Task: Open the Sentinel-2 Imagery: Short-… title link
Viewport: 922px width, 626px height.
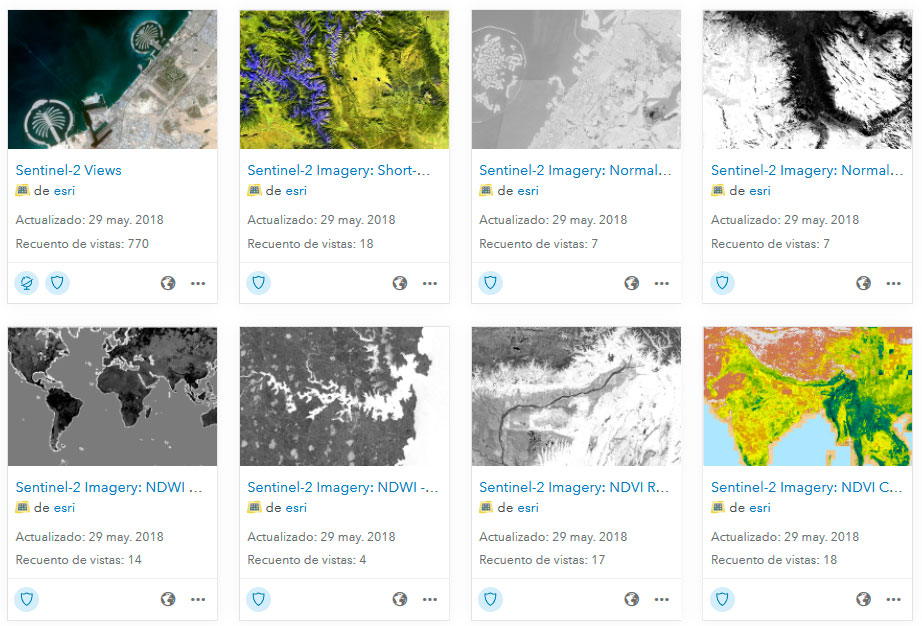Action: click(339, 170)
